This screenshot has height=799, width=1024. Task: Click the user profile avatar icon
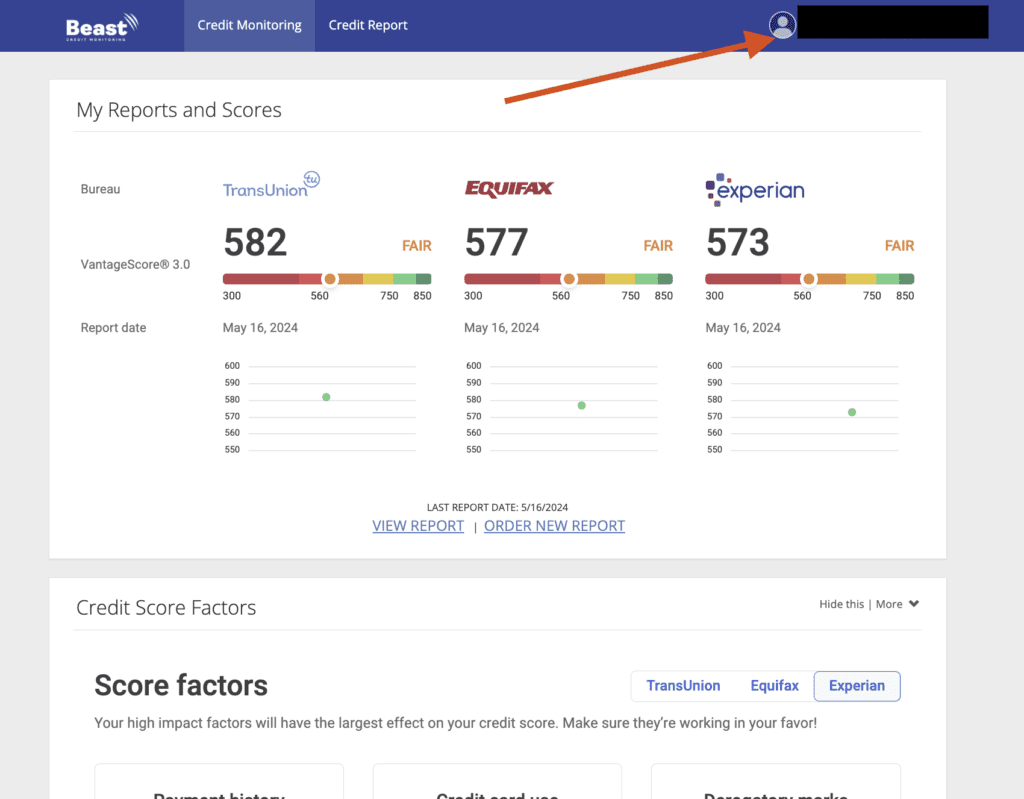click(x=782, y=25)
